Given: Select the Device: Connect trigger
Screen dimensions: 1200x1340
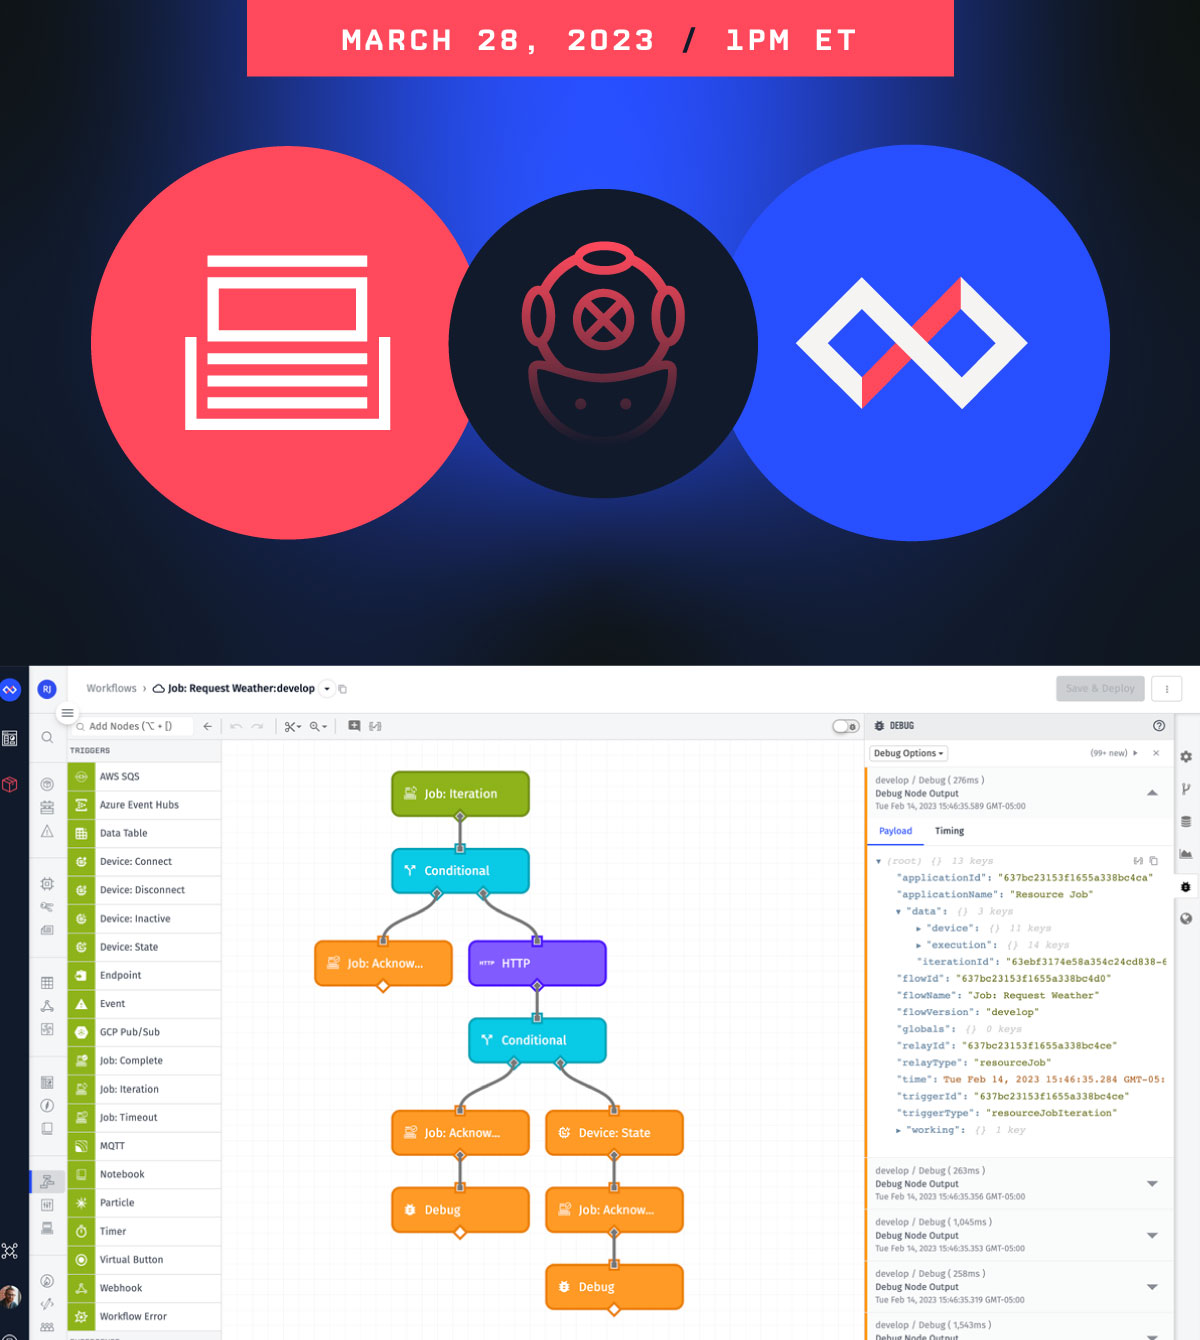Looking at the screenshot, I should [144, 861].
